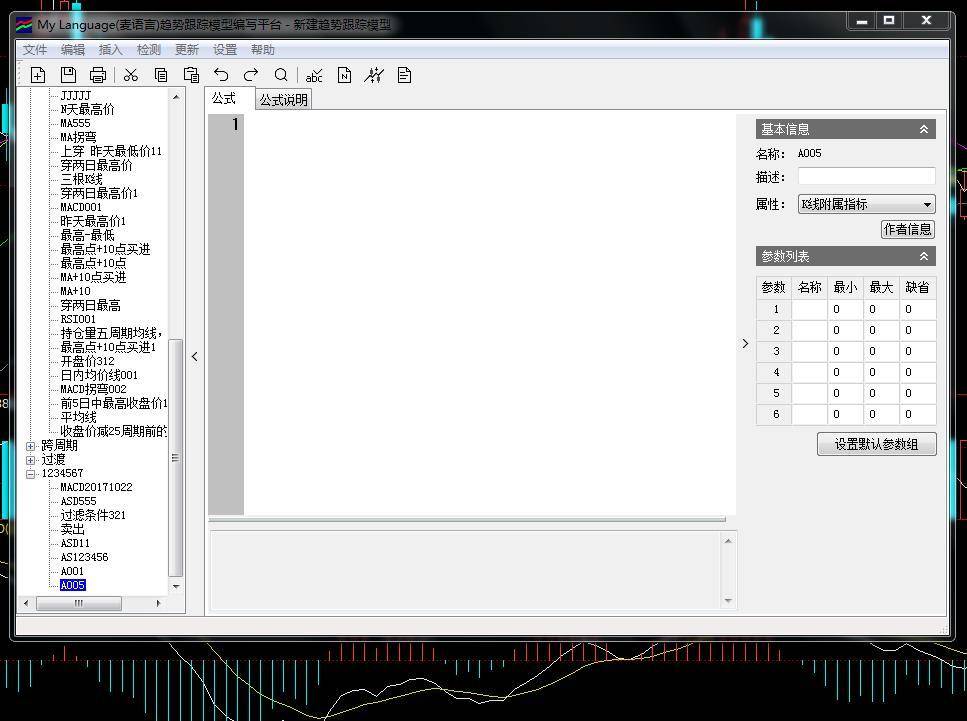This screenshot has height=721, width=967.
Task: Collapse the 基本信息 section
Action: click(x=924, y=130)
